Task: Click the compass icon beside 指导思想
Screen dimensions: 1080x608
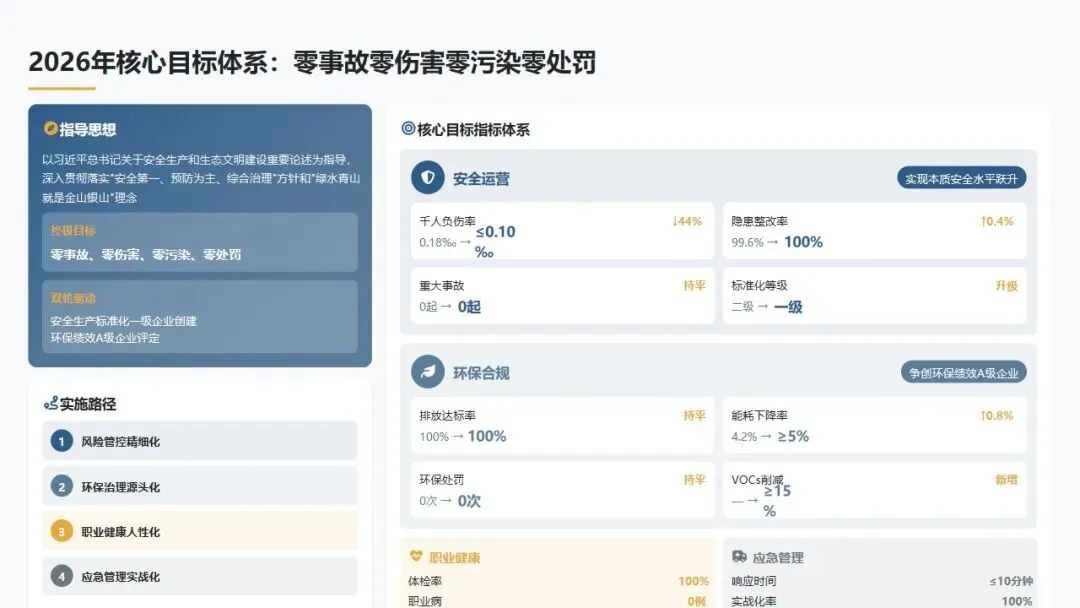Action: click(50, 128)
